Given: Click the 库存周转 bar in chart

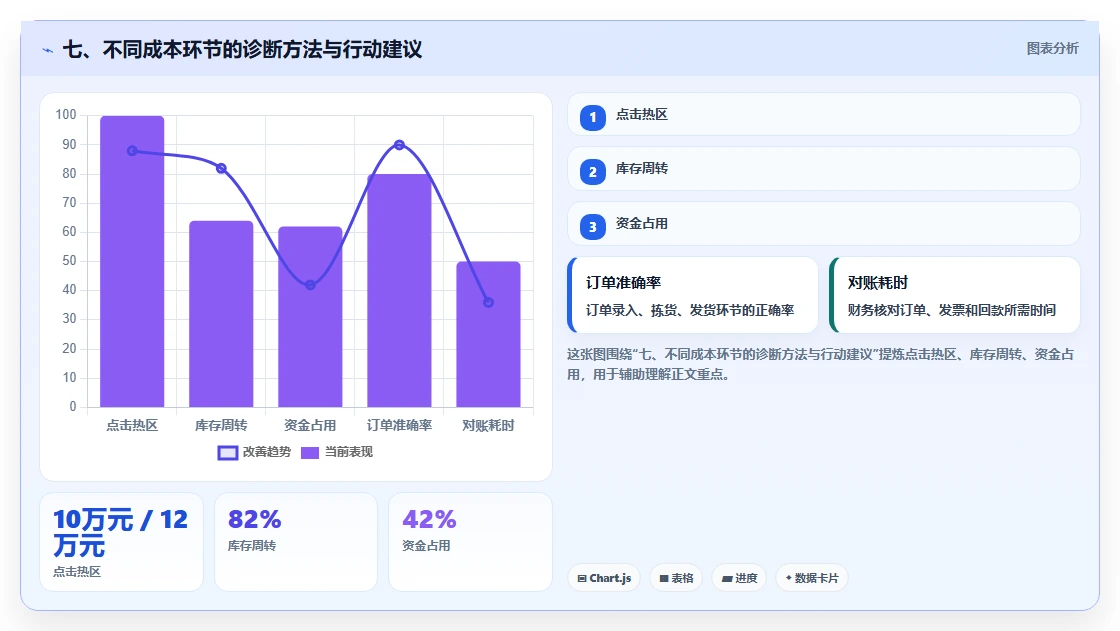Looking at the screenshot, I should (221, 314).
